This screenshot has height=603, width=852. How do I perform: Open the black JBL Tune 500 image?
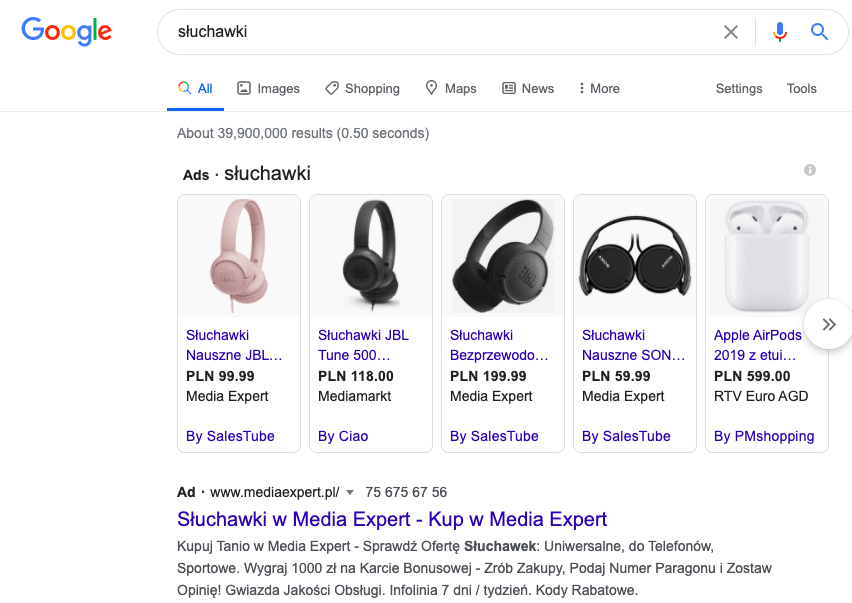[x=371, y=256]
